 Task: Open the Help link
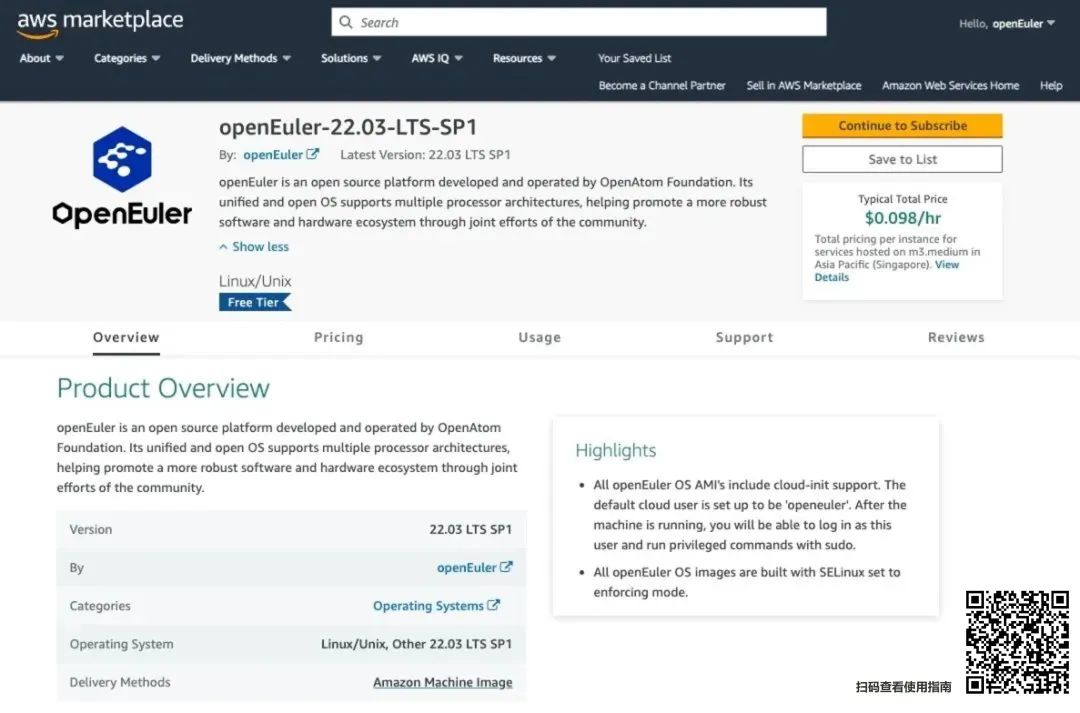[x=1051, y=85]
